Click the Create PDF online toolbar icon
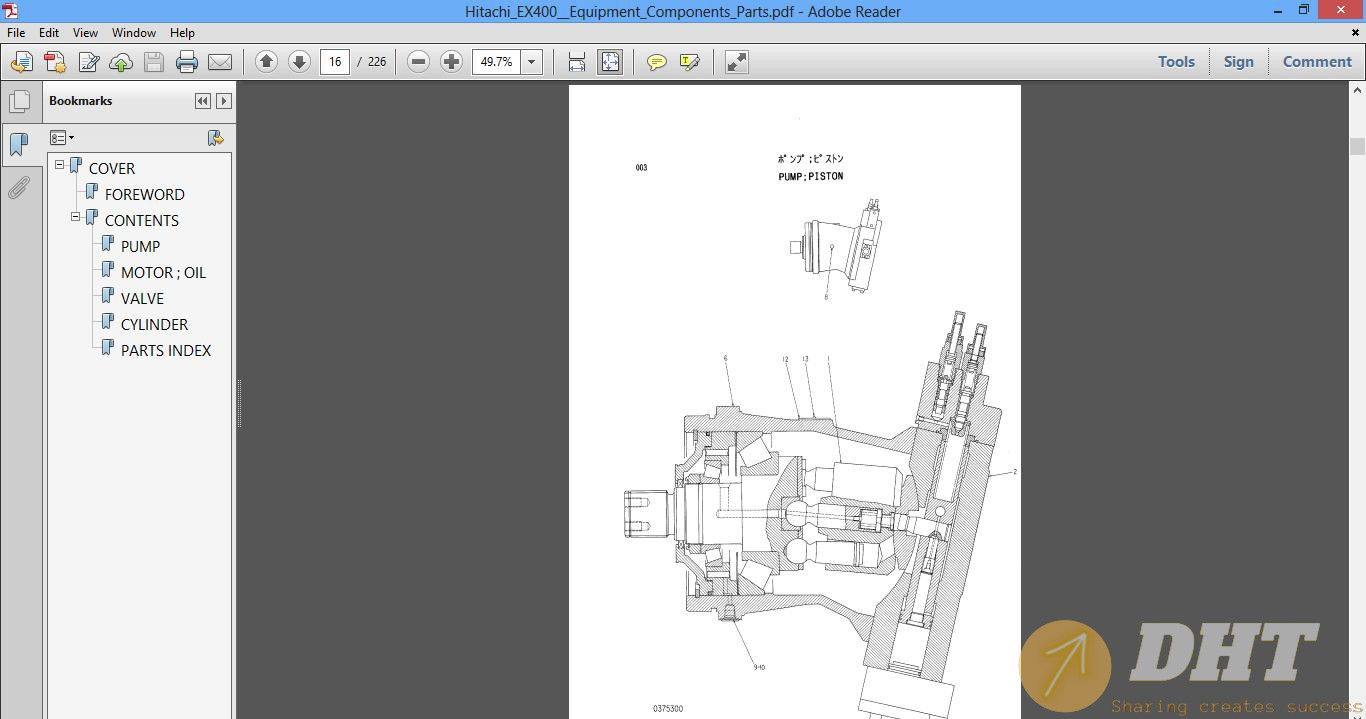Screen dimensions: 1366x719 coord(21,62)
